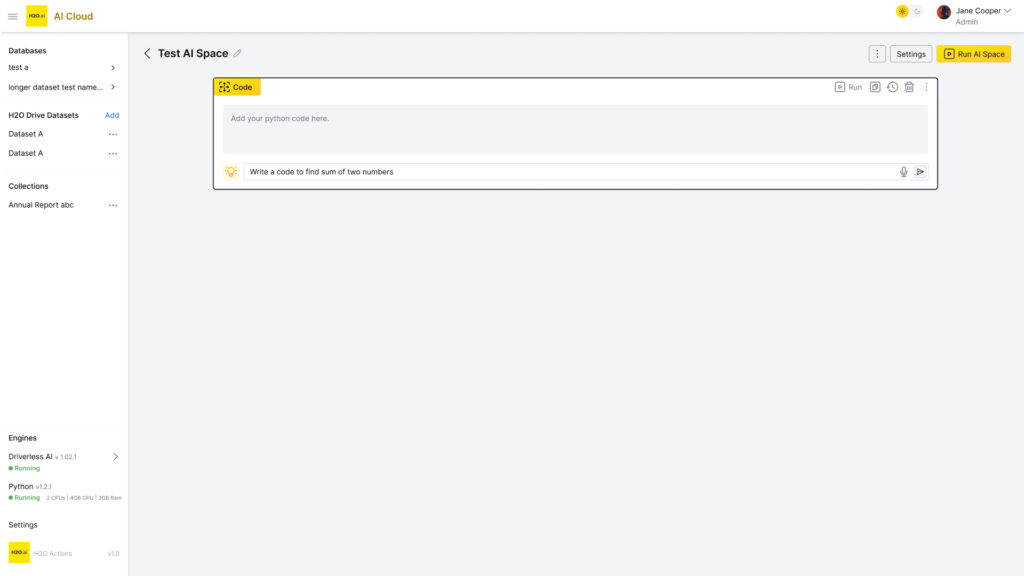Image resolution: width=1024 pixels, height=576 pixels.
Task: Click the Run AI Space button
Action: pos(974,54)
